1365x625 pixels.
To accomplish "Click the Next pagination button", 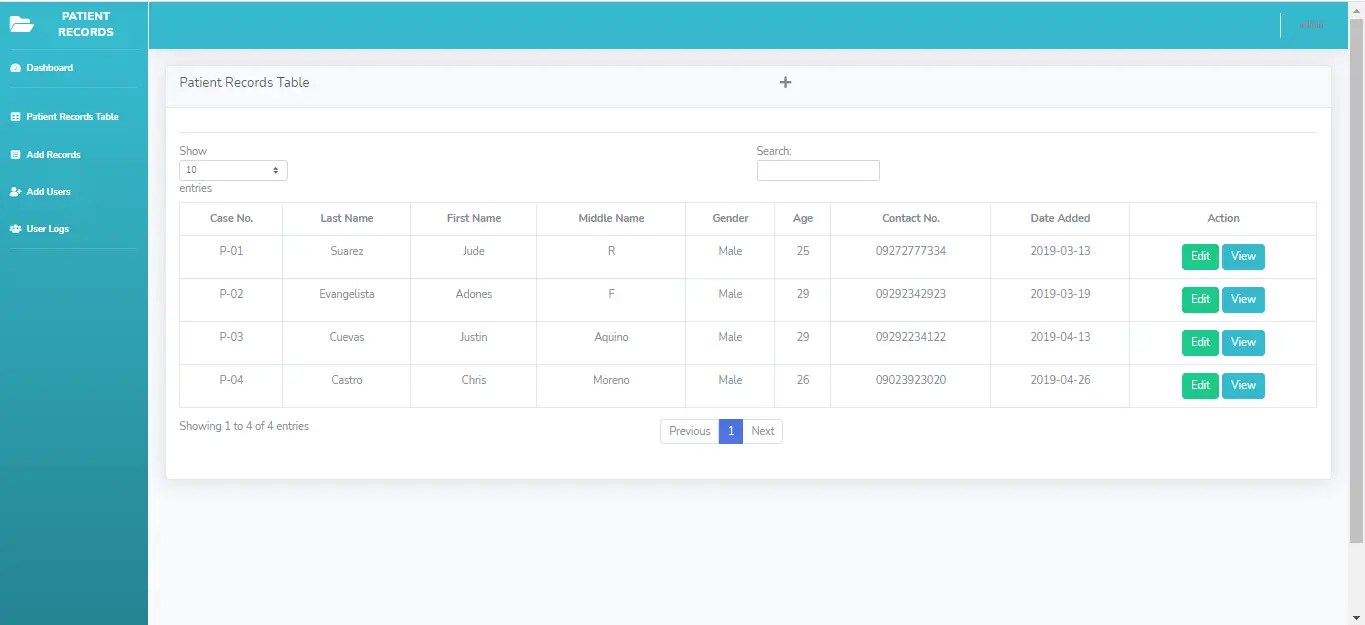I will pyautogui.click(x=763, y=430).
